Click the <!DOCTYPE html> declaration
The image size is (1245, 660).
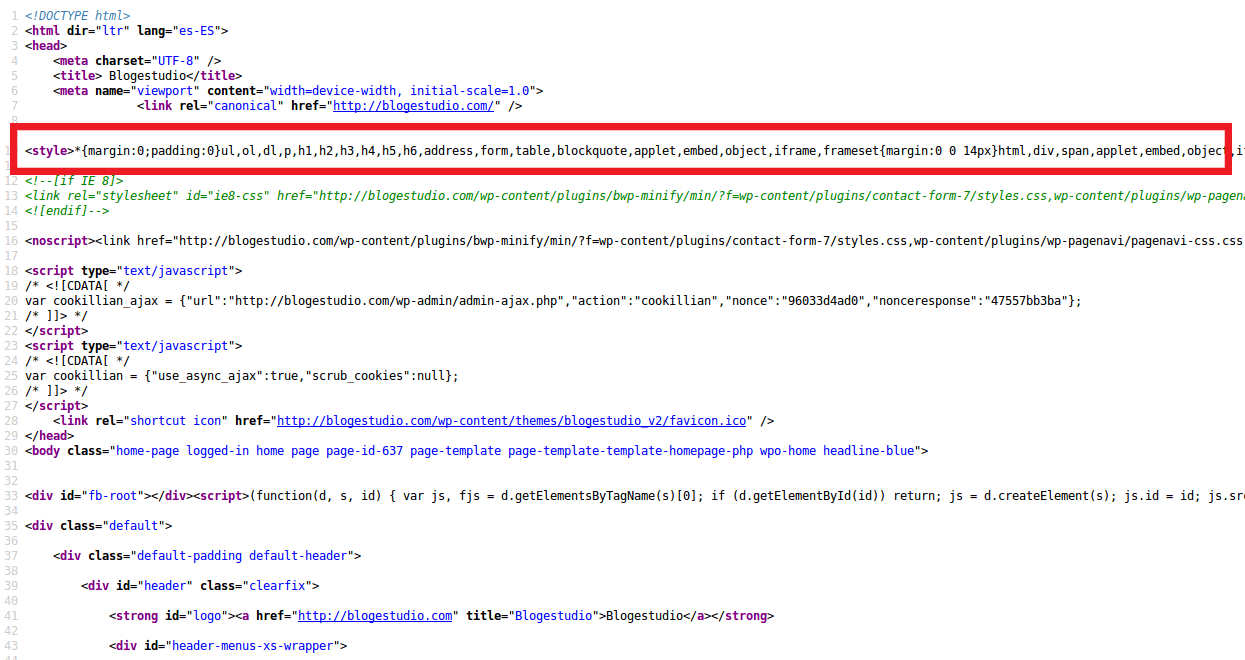click(x=78, y=15)
